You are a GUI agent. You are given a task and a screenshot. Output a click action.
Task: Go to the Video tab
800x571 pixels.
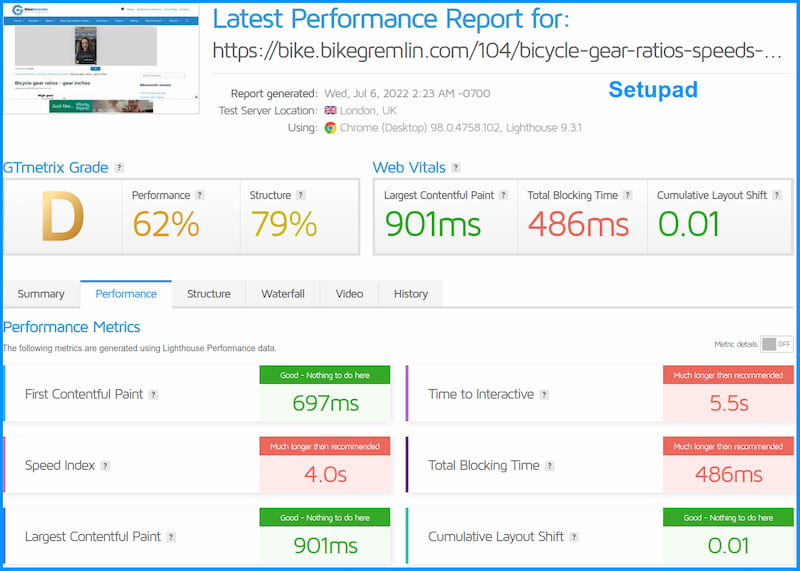pos(349,294)
